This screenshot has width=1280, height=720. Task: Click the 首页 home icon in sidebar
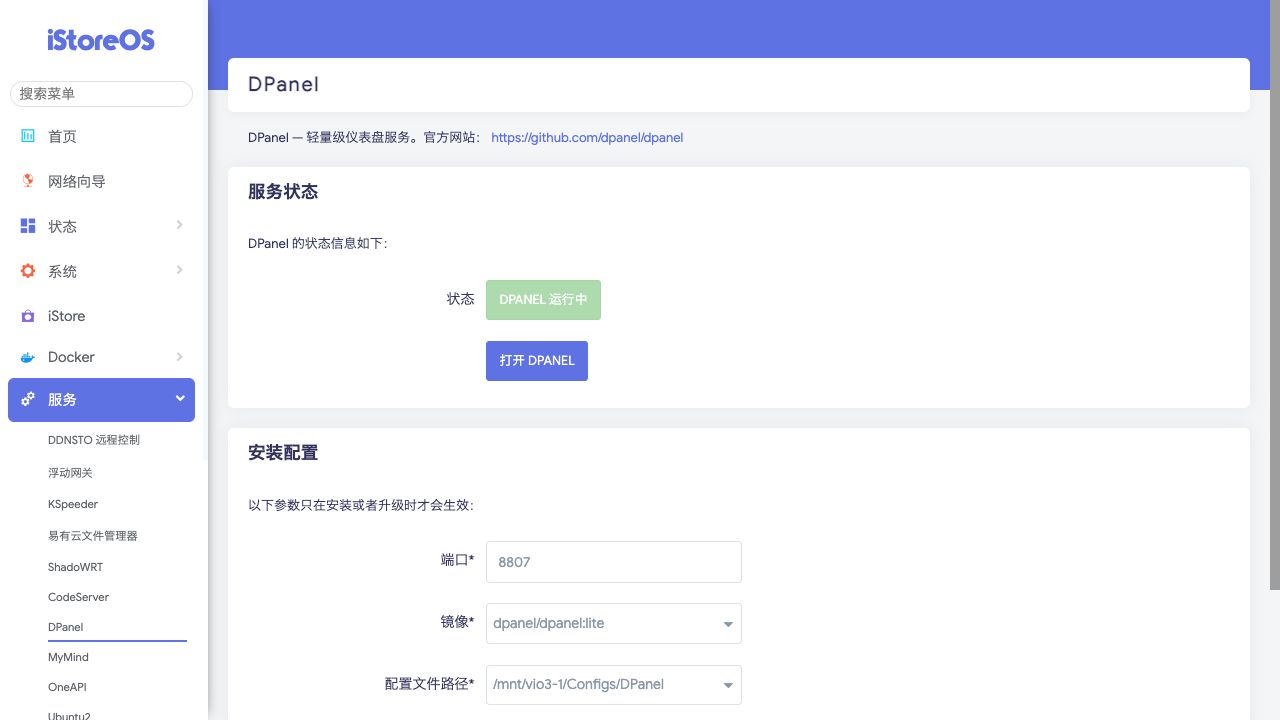[x=28, y=136]
